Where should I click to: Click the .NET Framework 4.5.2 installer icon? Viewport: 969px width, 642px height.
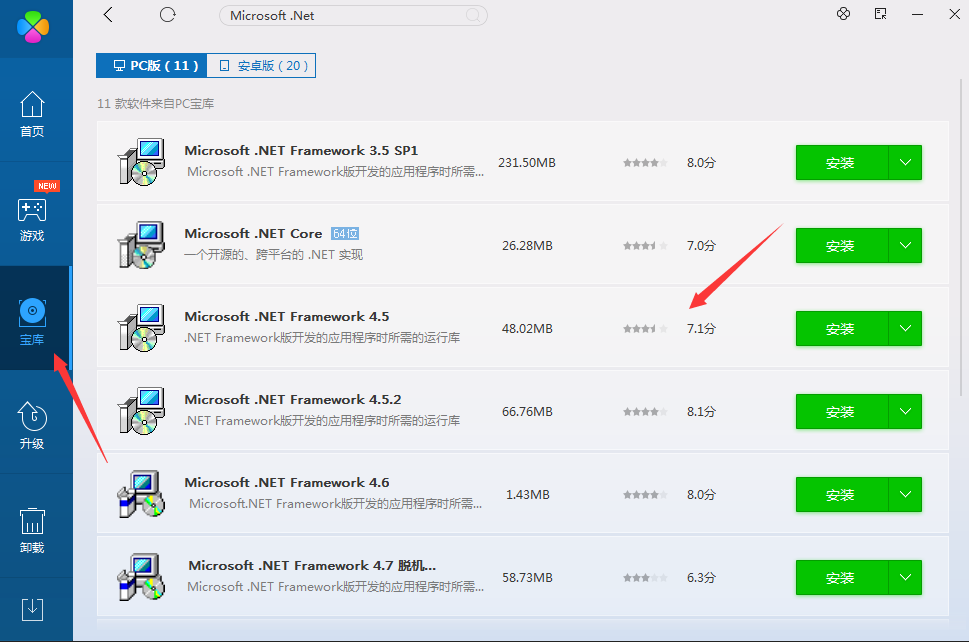point(142,411)
